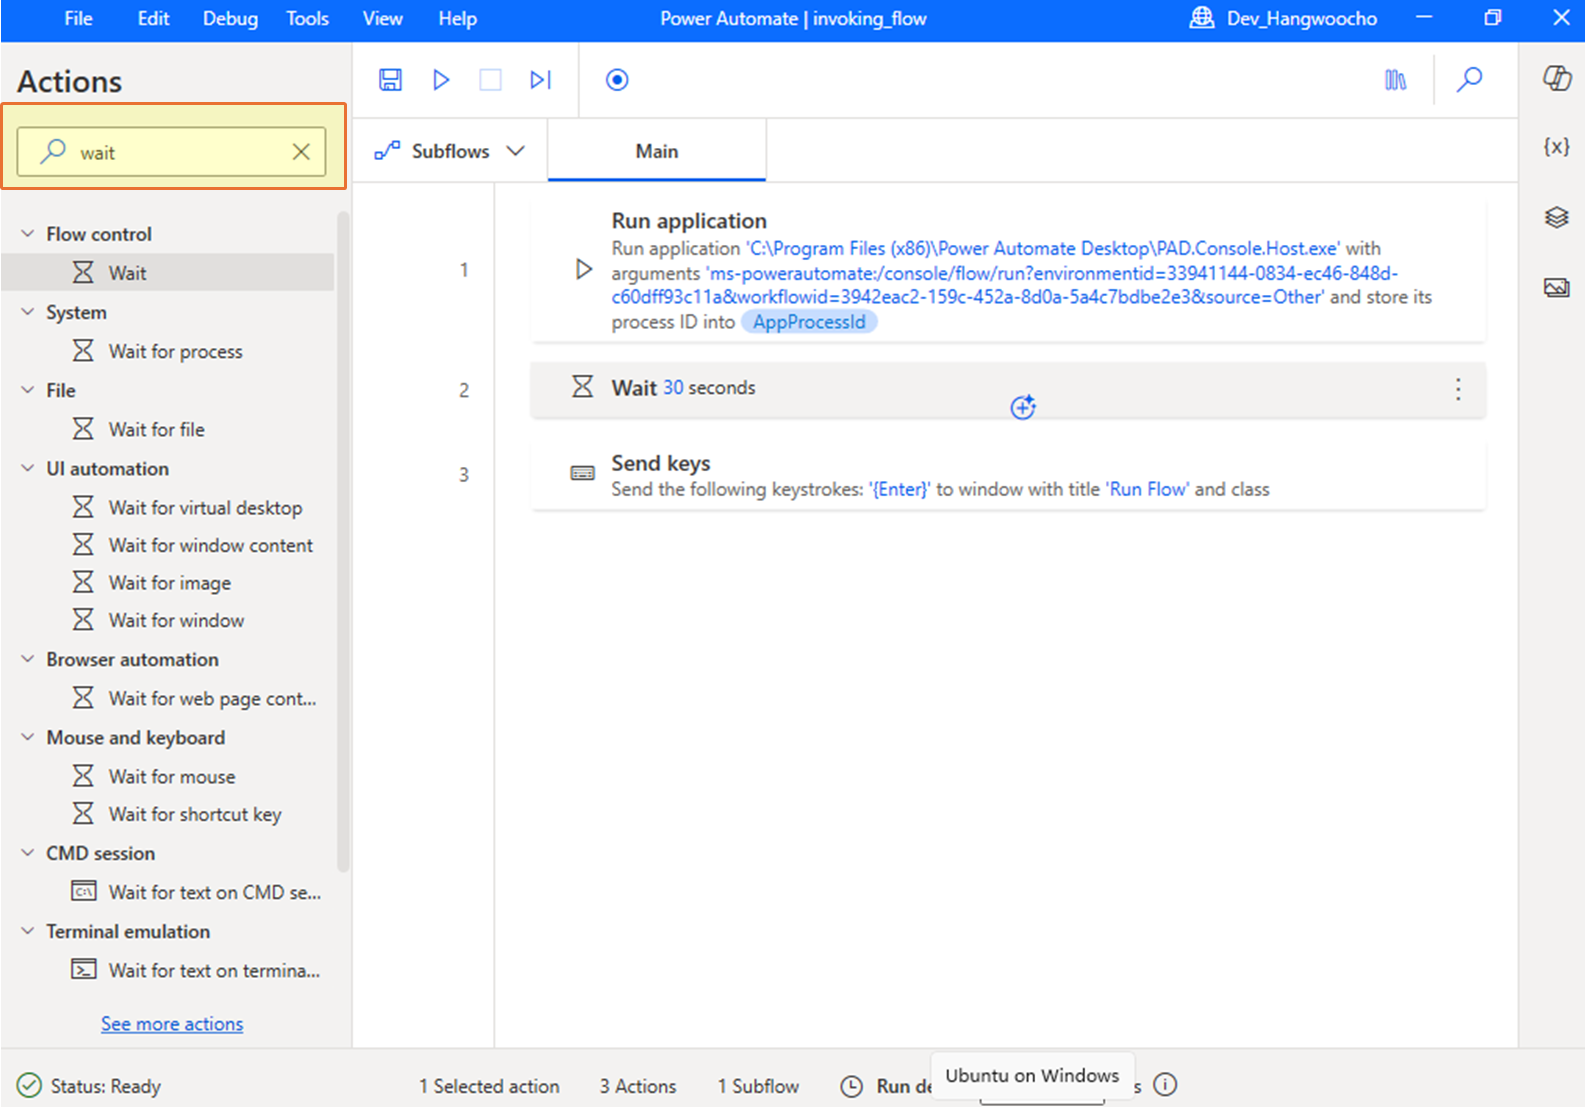Click the '{Enter}' keystroke link
Screen dimensions: 1585x1107
tap(899, 489)
